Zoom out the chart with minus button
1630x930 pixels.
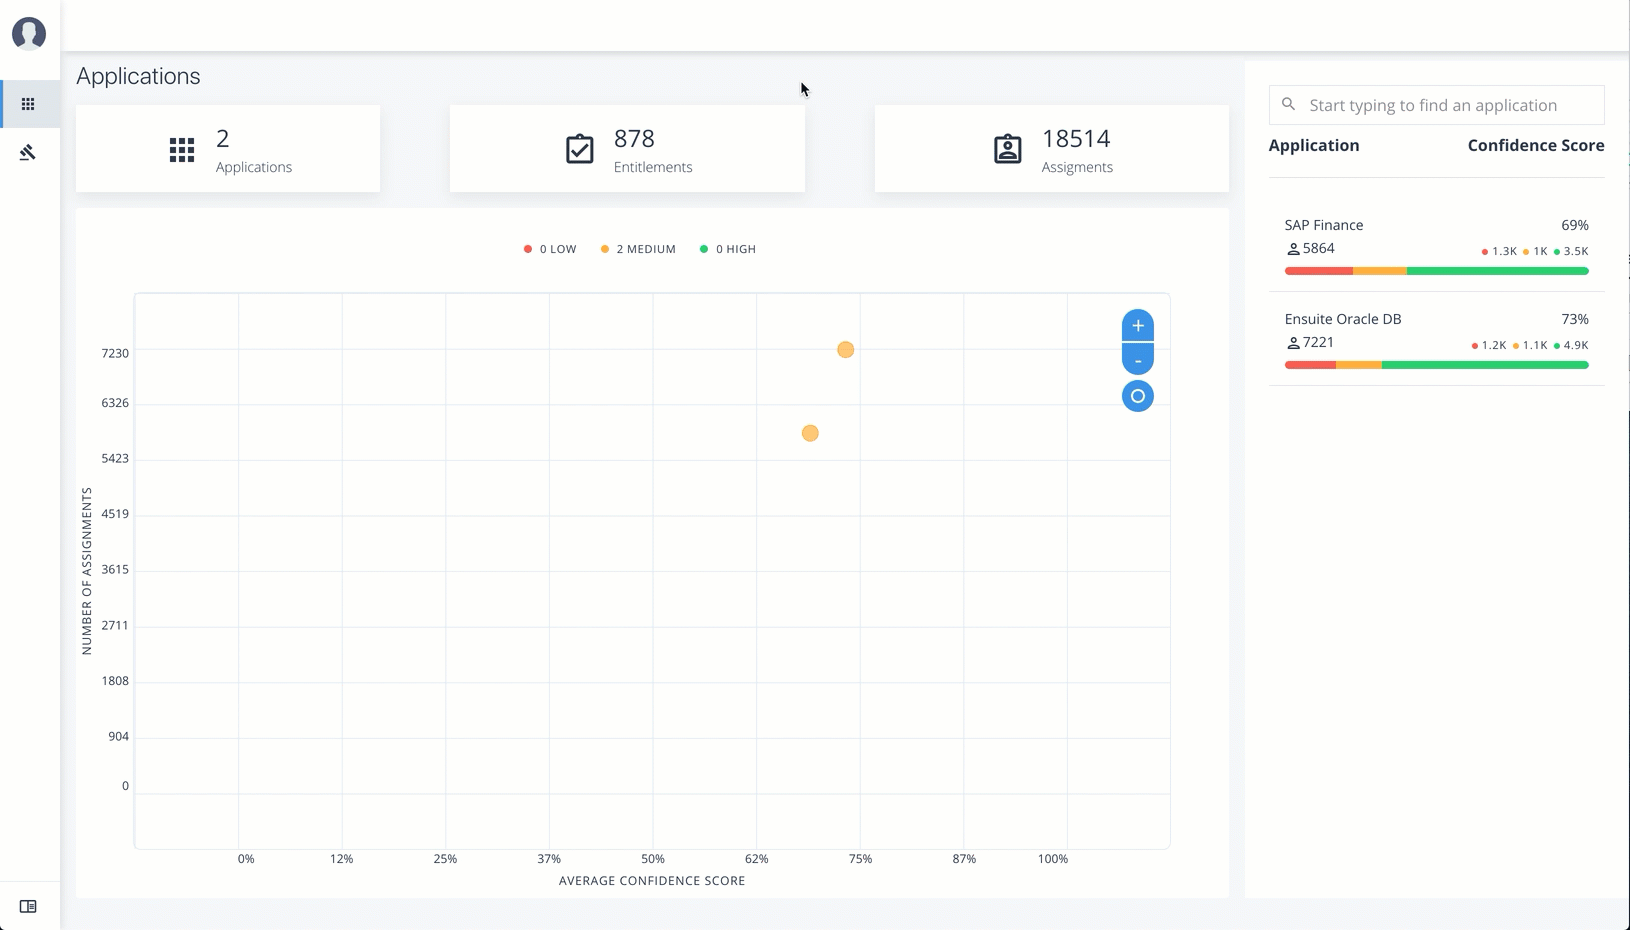(x=1137, y=360)
